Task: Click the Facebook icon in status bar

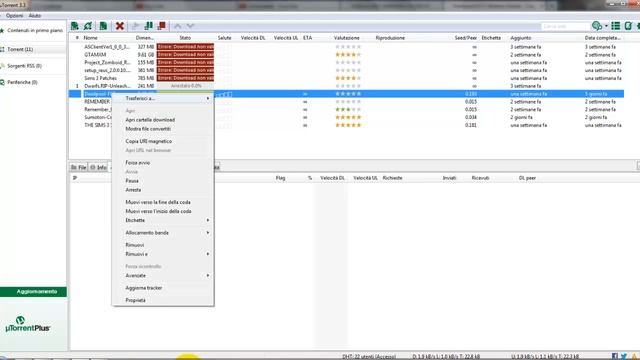Action: coord(615,356)
